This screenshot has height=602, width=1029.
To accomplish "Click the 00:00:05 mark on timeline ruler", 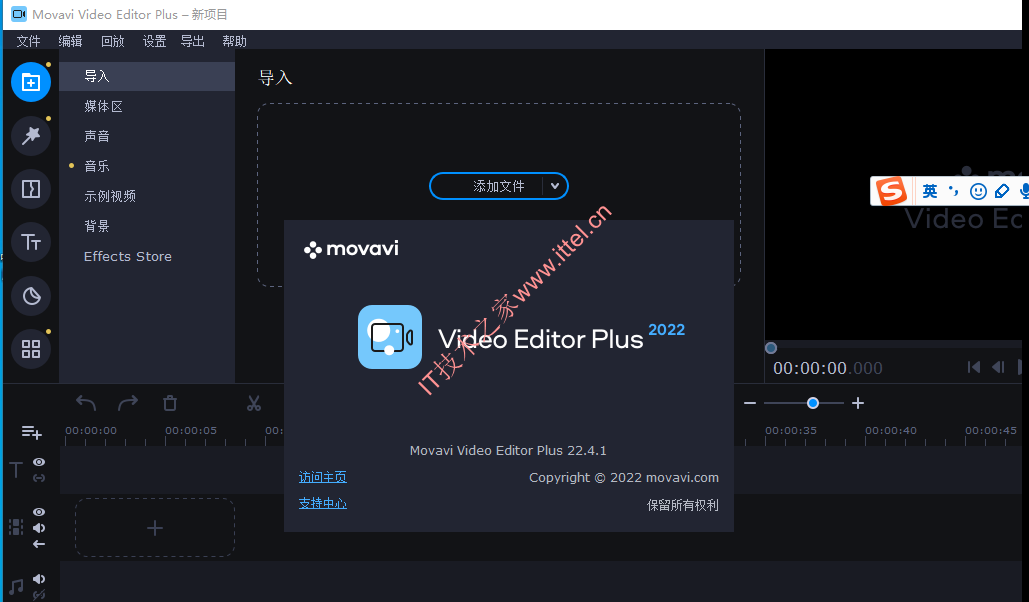I will 191,431.
